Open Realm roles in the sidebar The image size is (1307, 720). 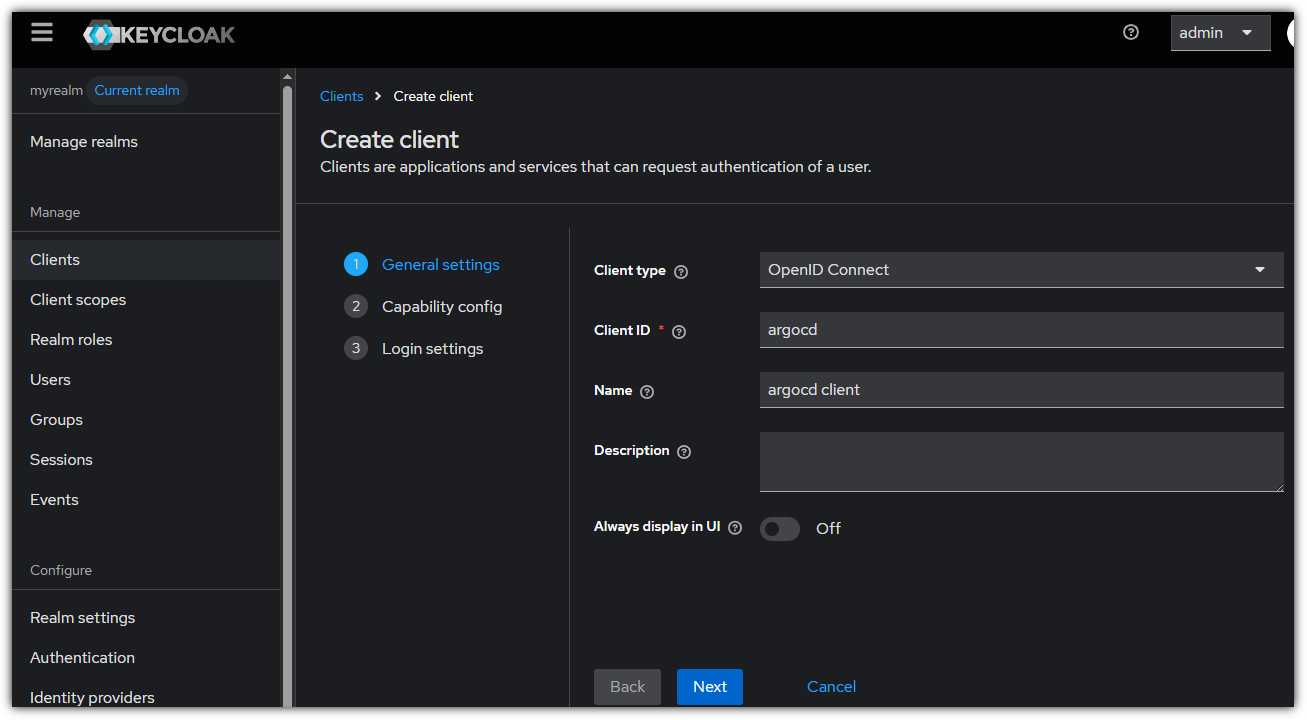click(146, 340)
